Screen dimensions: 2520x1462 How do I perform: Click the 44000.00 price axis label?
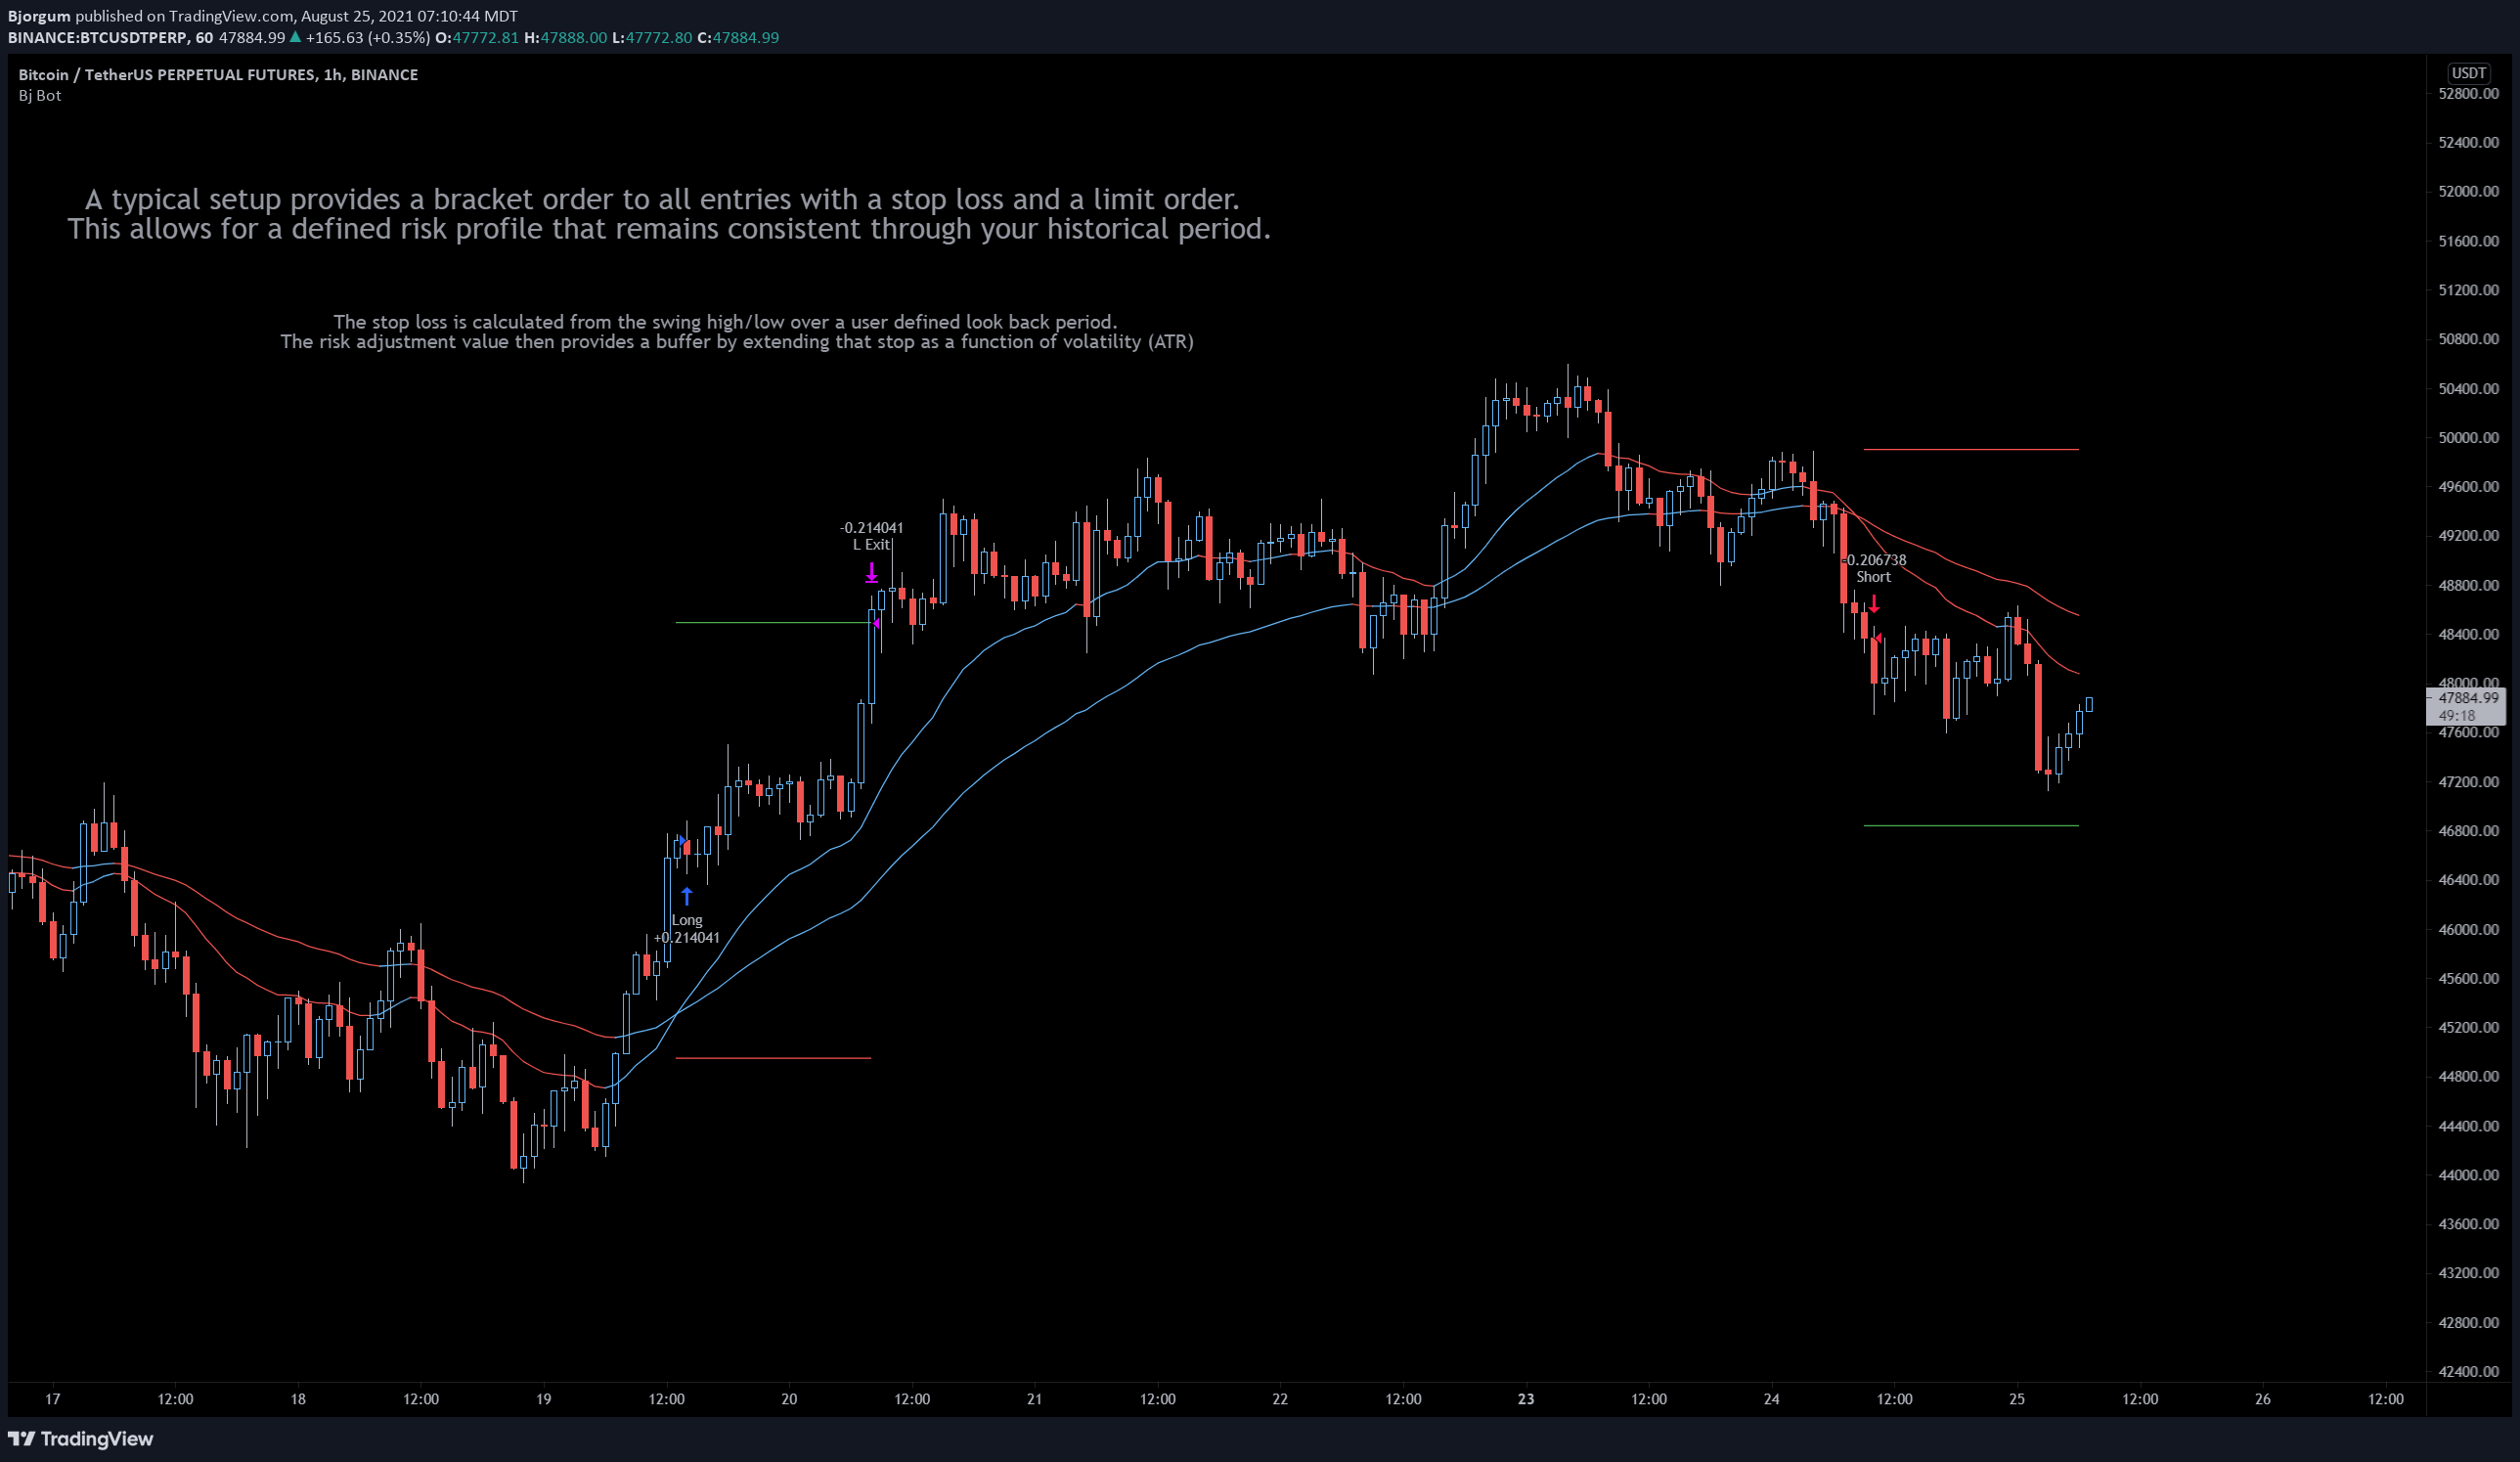(x=2468, y=1175)
